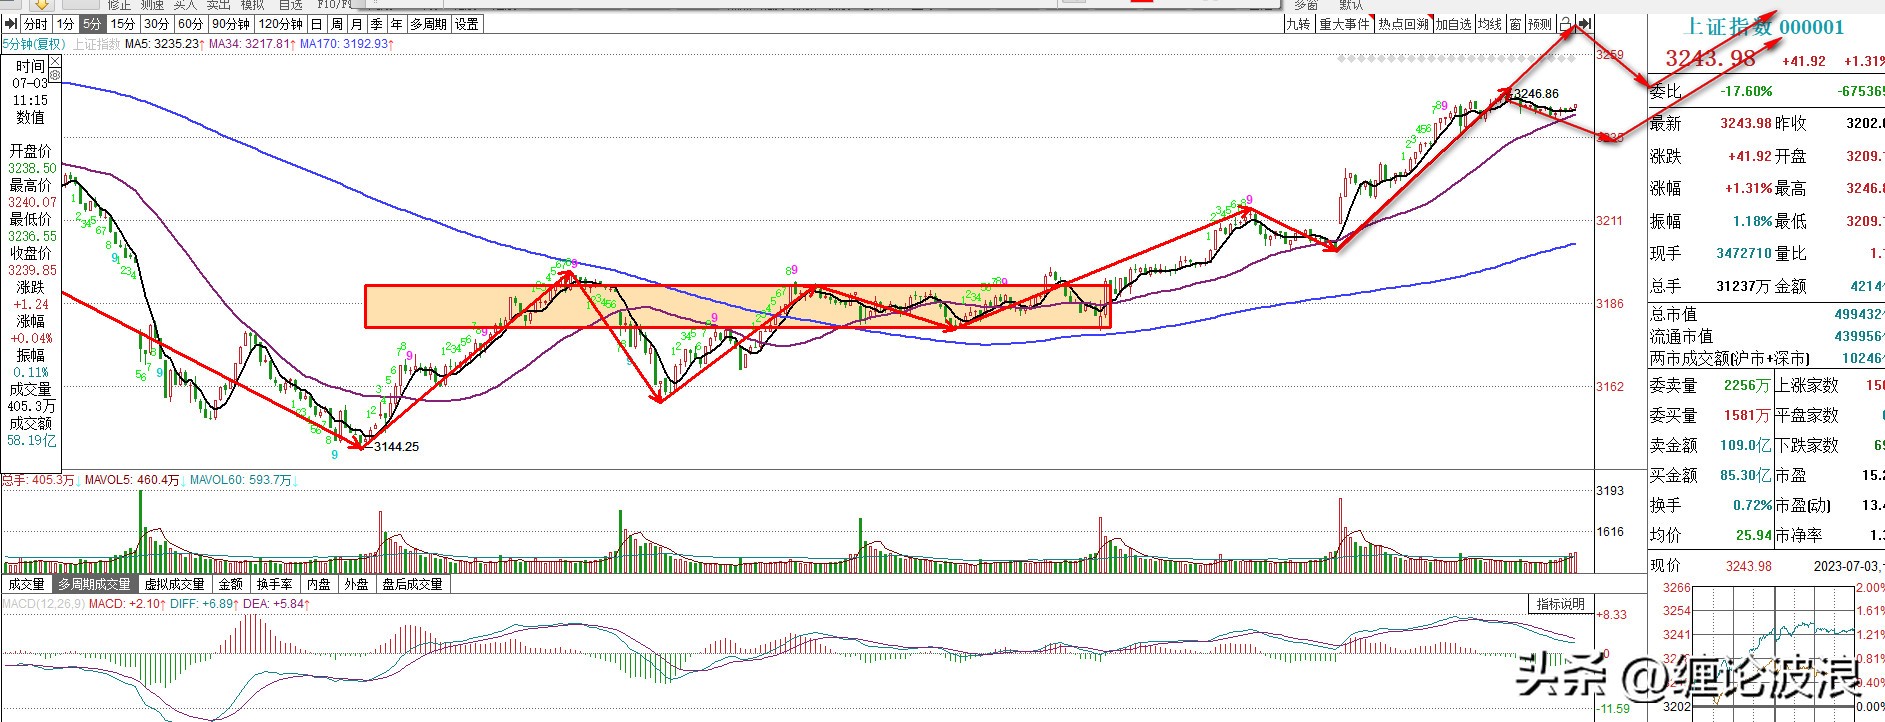Select the 虚拟成交量 tab
Screen dimensions: 1885x722
pos(175,584)
